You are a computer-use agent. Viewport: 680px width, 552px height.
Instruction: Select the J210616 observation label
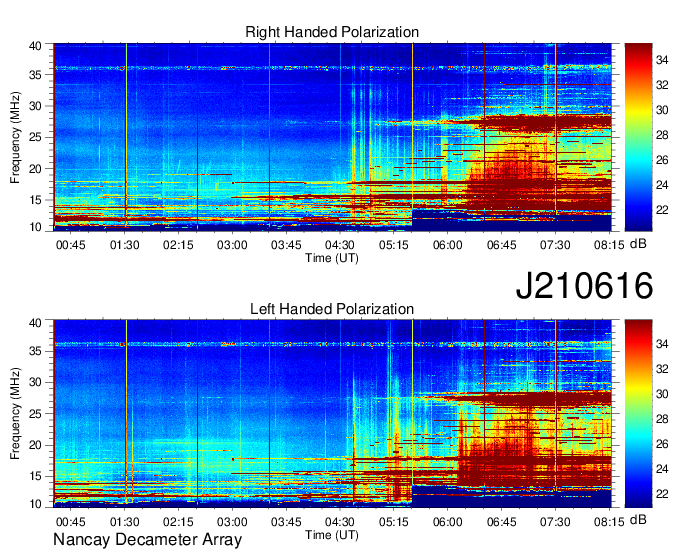[x=584, y=285]
